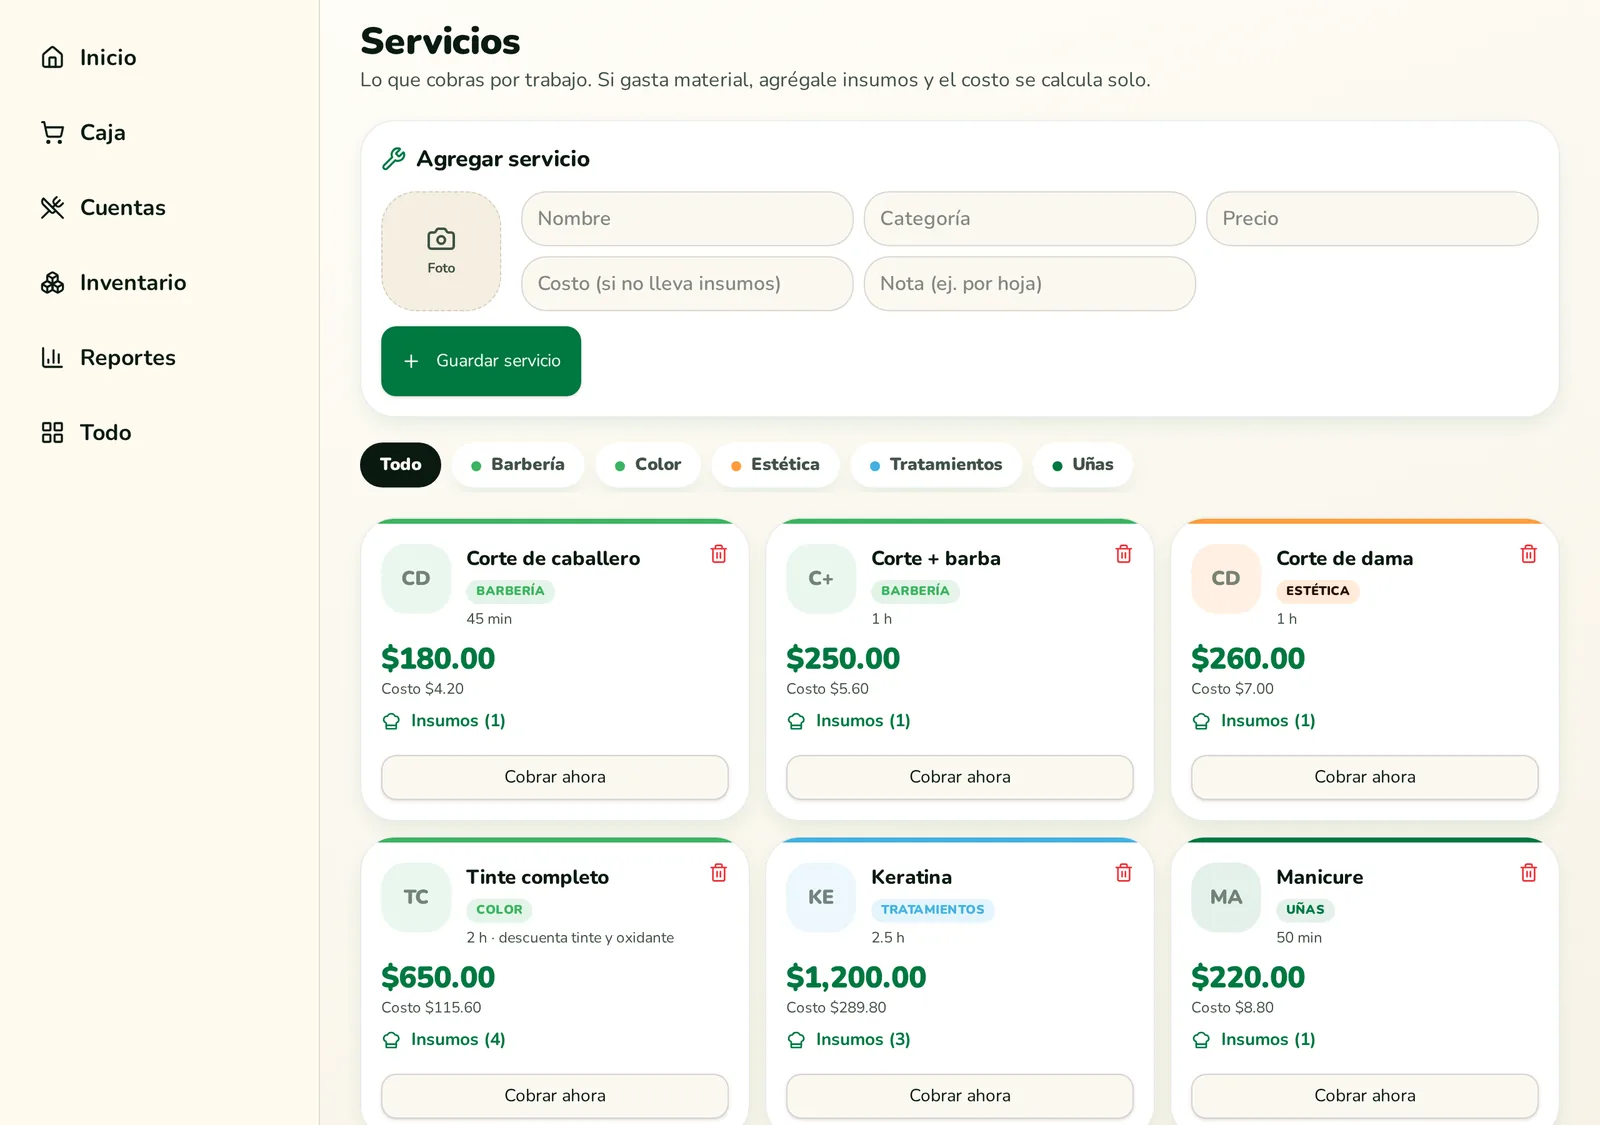This screenshot has height=1125, width=1600.
Task: Cobrar ahora for Corte de caballero
Action: point(555,777)
